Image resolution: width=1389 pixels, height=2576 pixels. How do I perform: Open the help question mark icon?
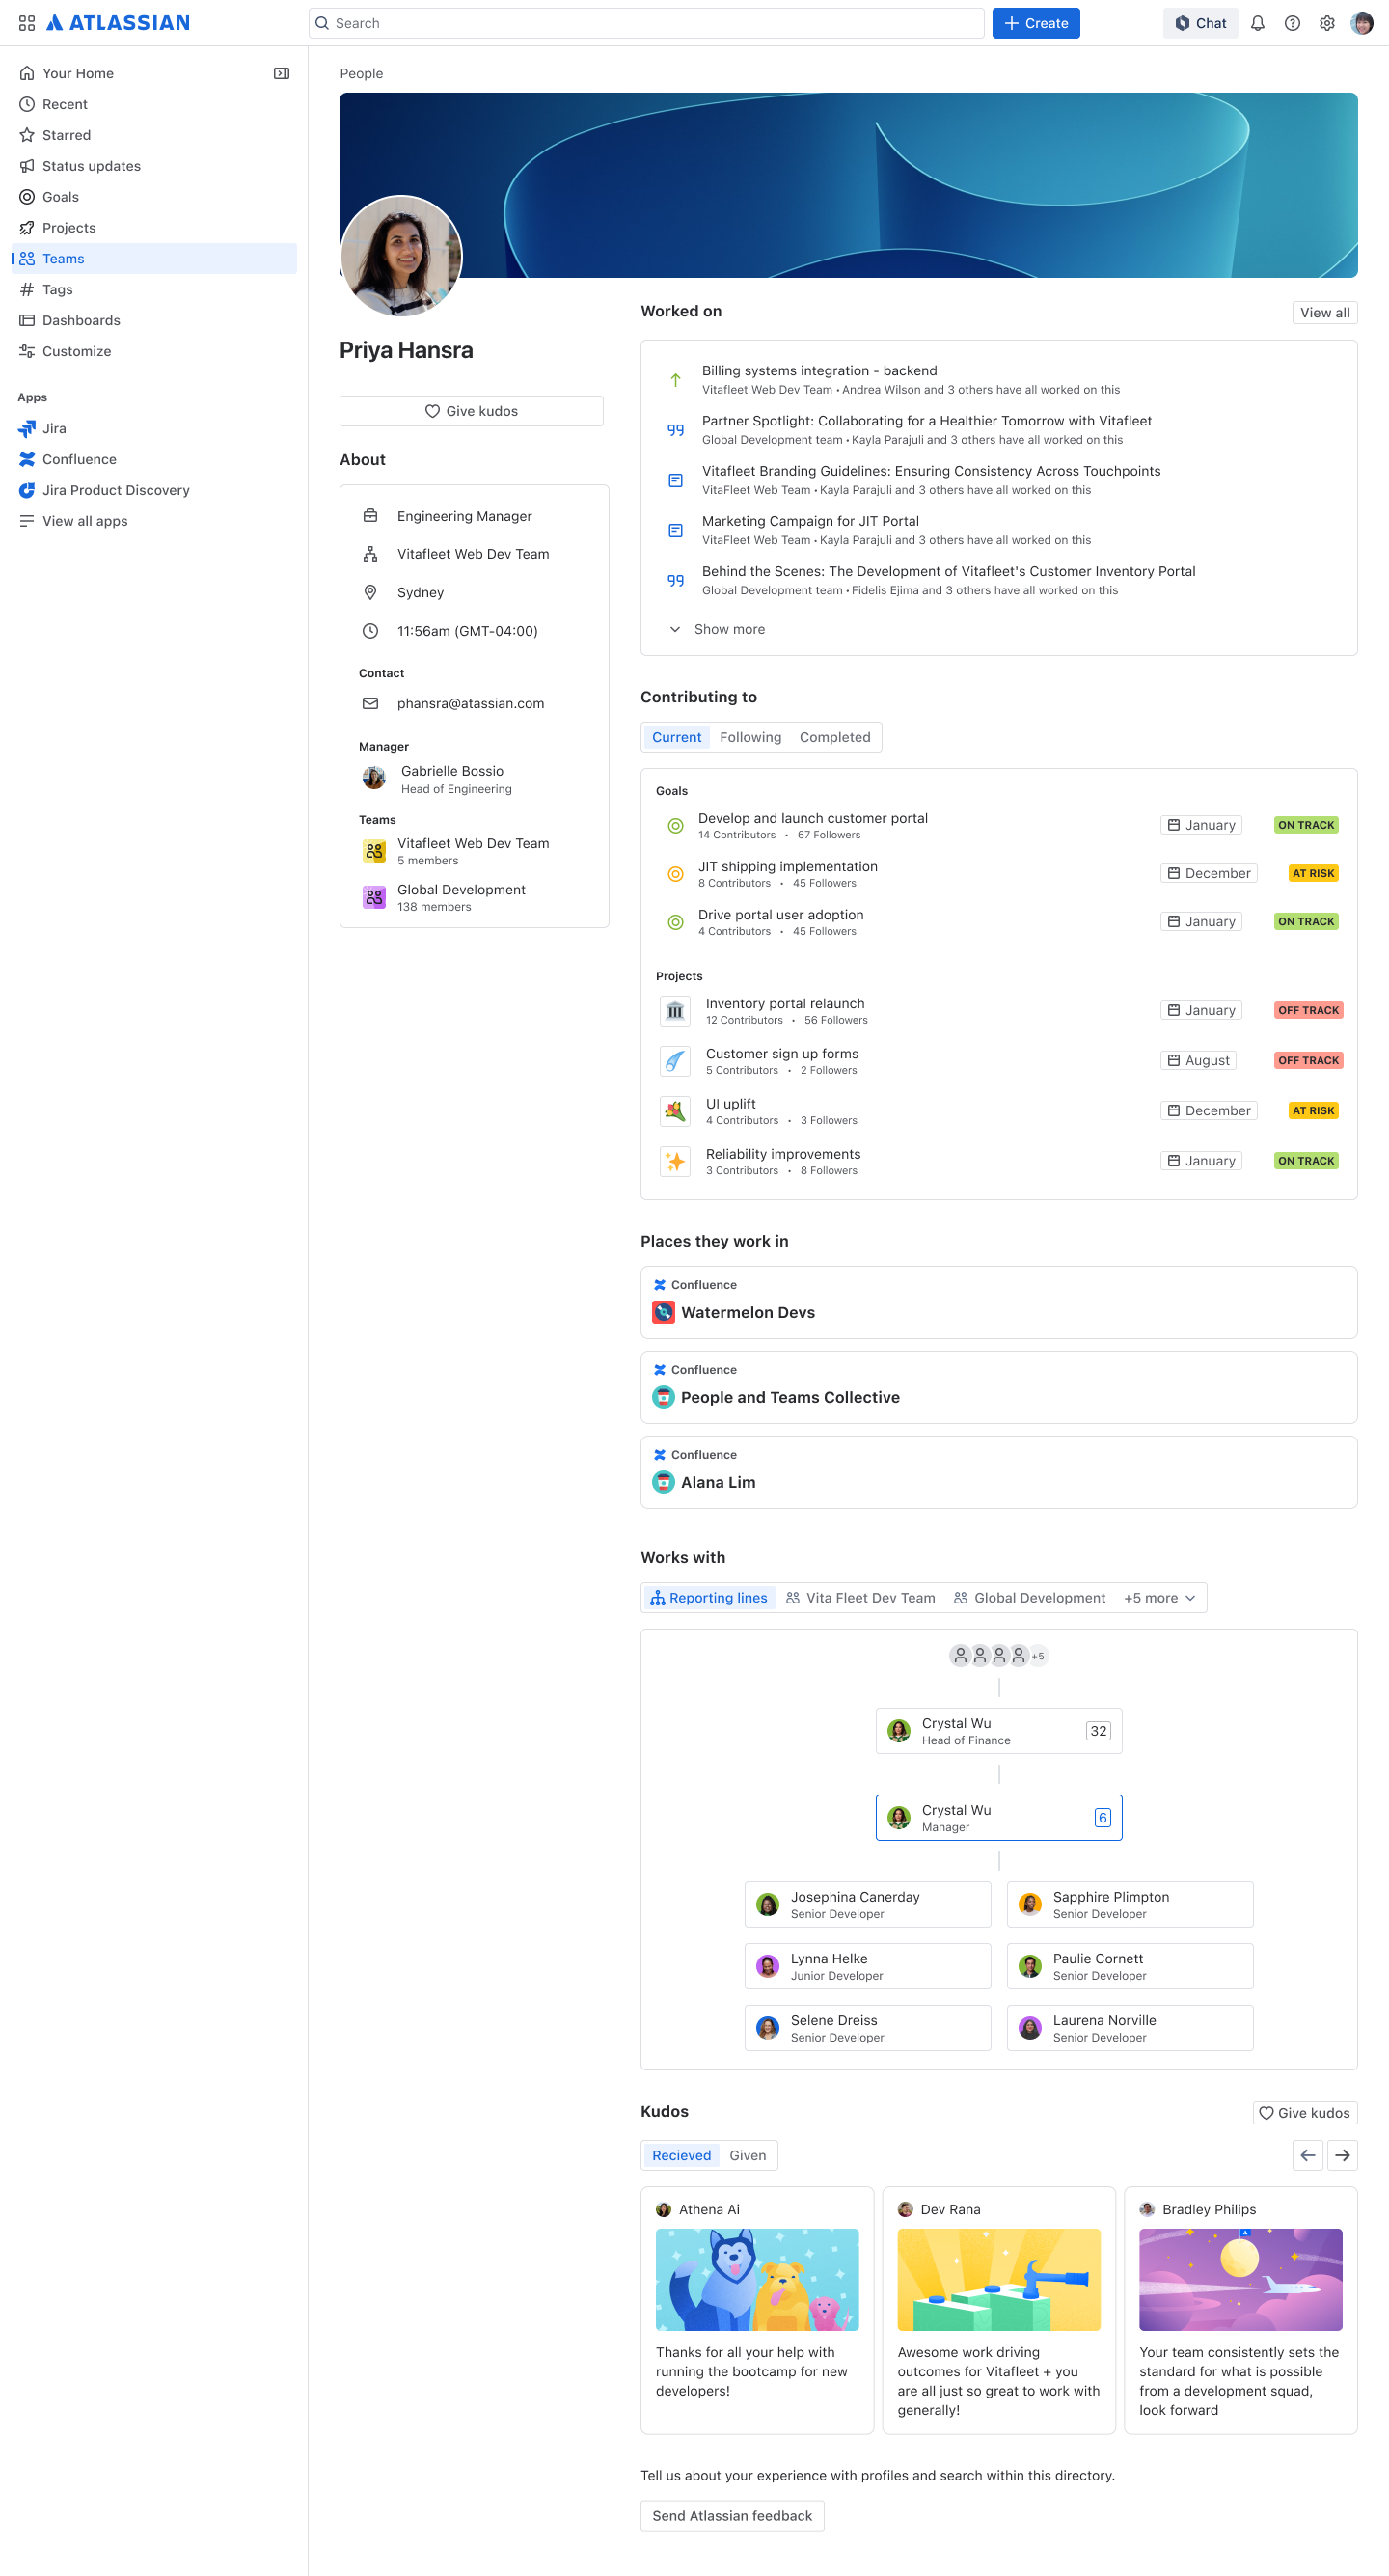1292,23
